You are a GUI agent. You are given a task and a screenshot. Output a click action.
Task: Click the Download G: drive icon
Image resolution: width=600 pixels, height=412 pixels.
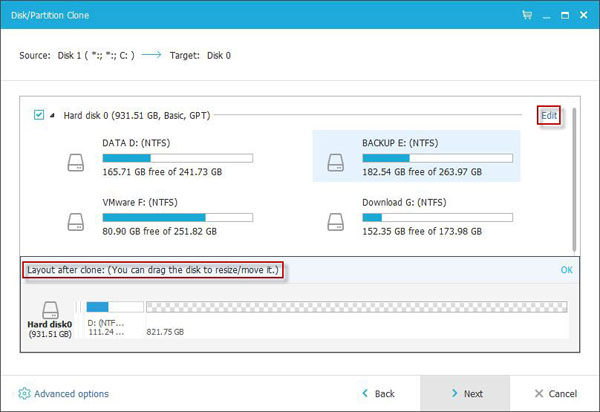coord(336,222)
